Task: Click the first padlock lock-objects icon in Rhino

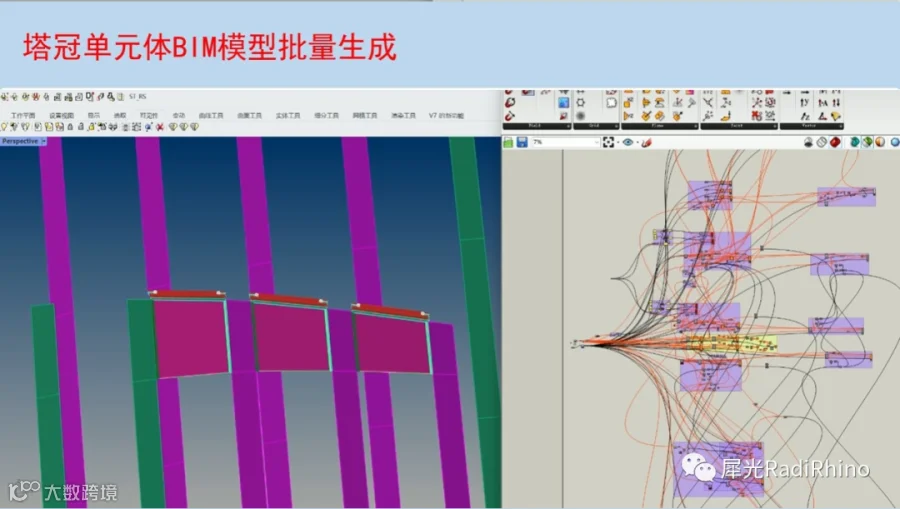Action: point(70,127)
